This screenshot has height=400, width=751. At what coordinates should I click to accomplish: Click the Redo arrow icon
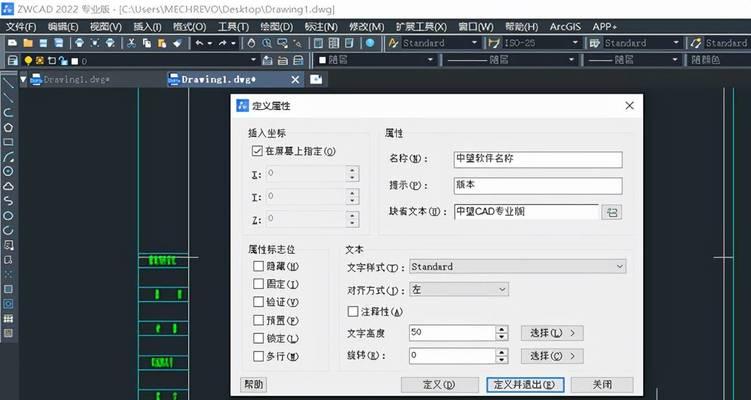[x=222, y=43]
